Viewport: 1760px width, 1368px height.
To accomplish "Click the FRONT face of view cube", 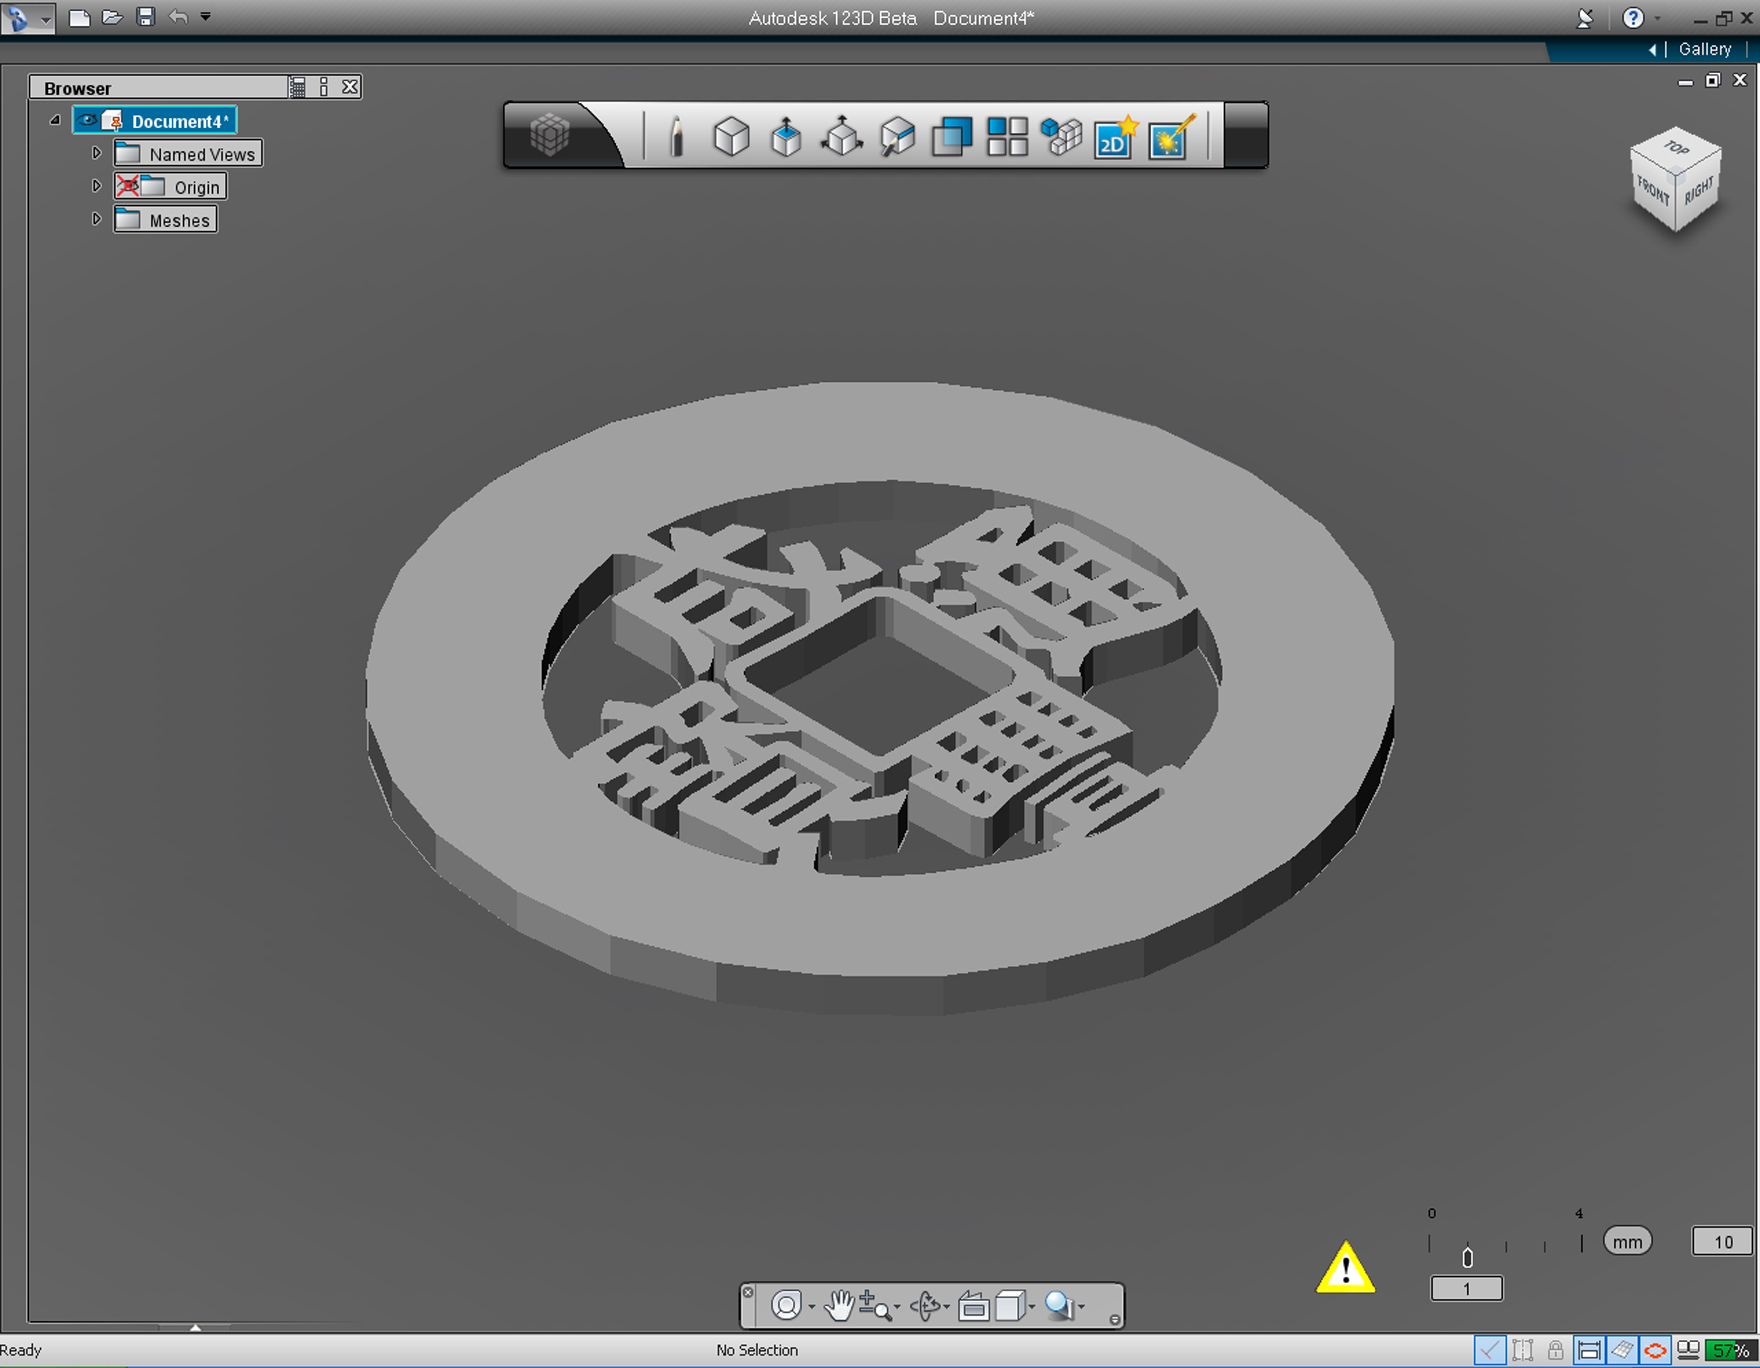I will (1652, 190).
